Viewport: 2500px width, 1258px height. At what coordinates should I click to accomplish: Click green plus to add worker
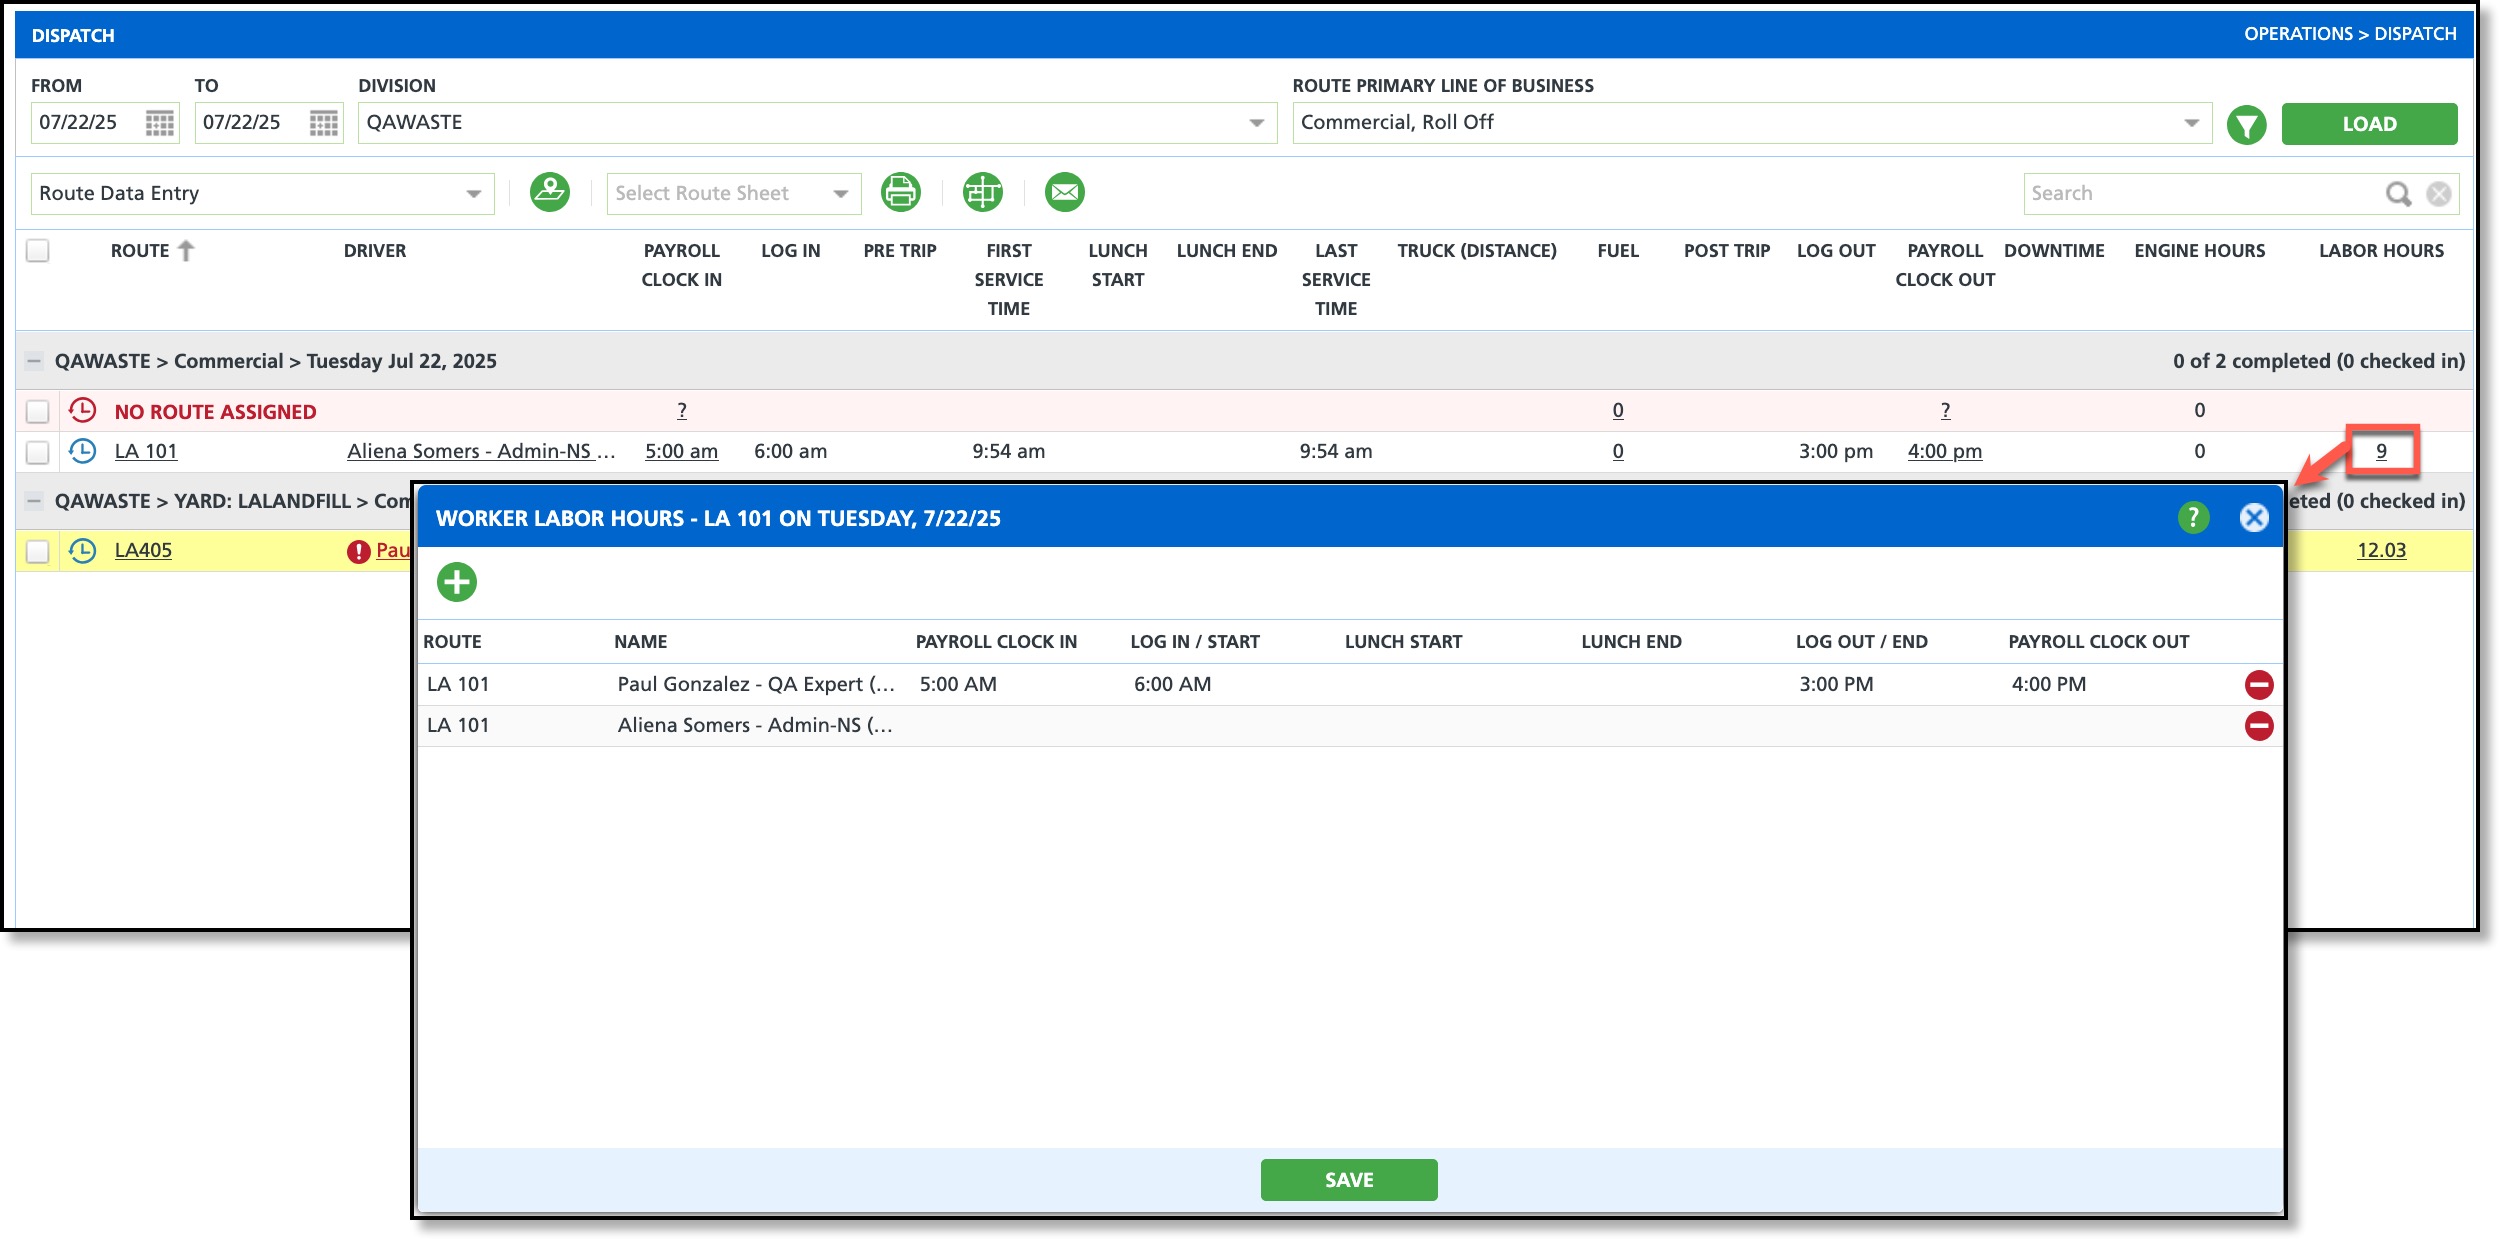click(457, 582)
